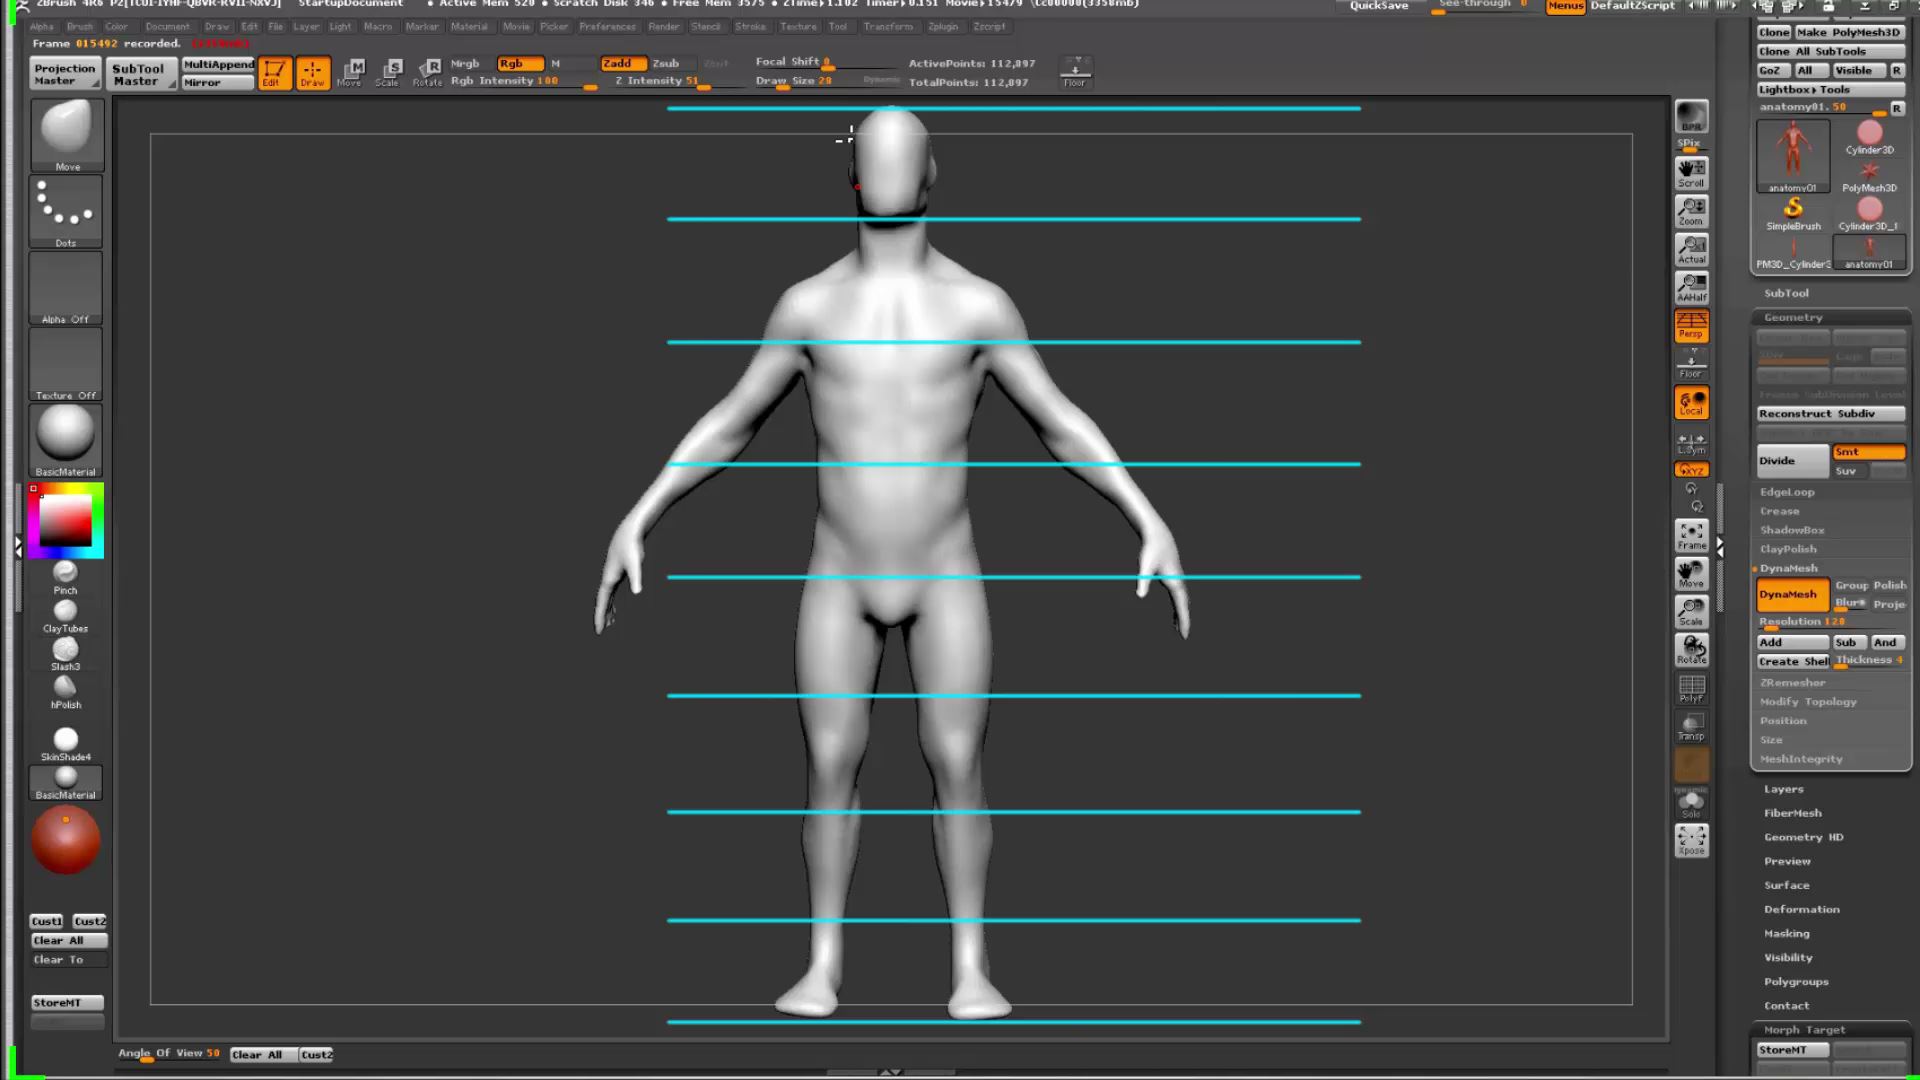Click the Frame mesh icon
The height and width of the screenshot is (1080, 1920).
click(1691, 536)
